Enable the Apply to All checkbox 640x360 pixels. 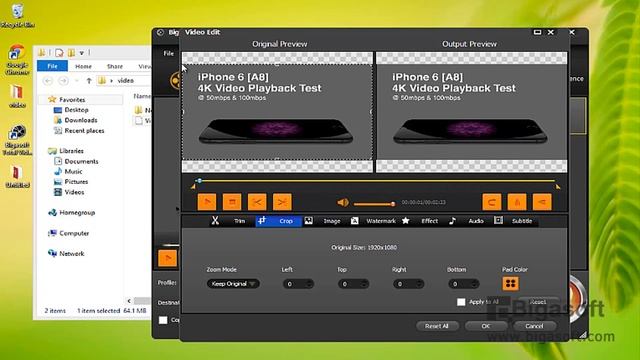461,302
